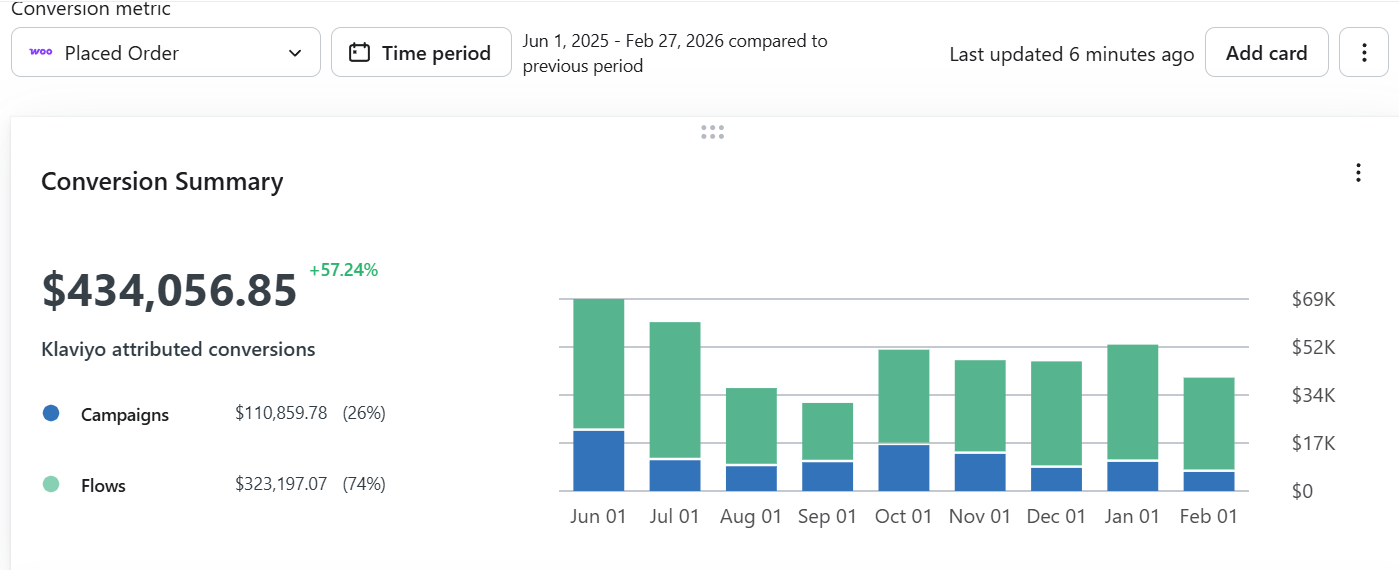1399x570 pixels.
Task: Click the (74%) Flows percentage
Action: [364, 484]
